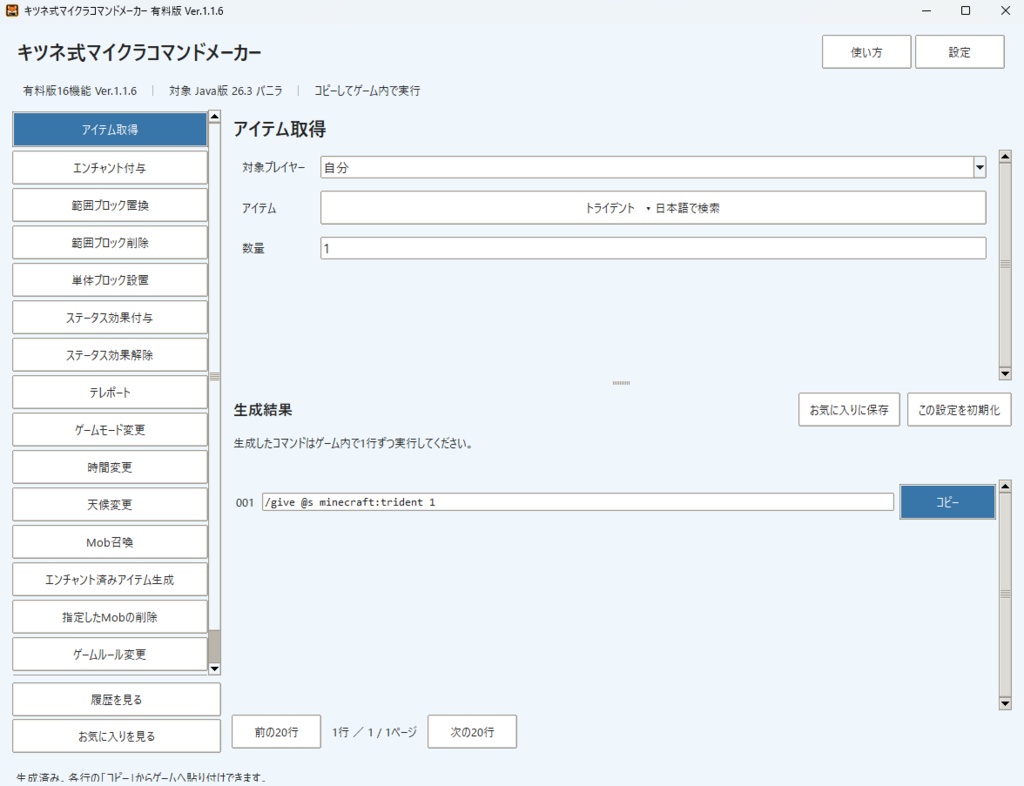The image size is (1024, 786).
Task: Click the 1行 / 1 / 1ページ page indicator
Action: (x=374, y=732)
